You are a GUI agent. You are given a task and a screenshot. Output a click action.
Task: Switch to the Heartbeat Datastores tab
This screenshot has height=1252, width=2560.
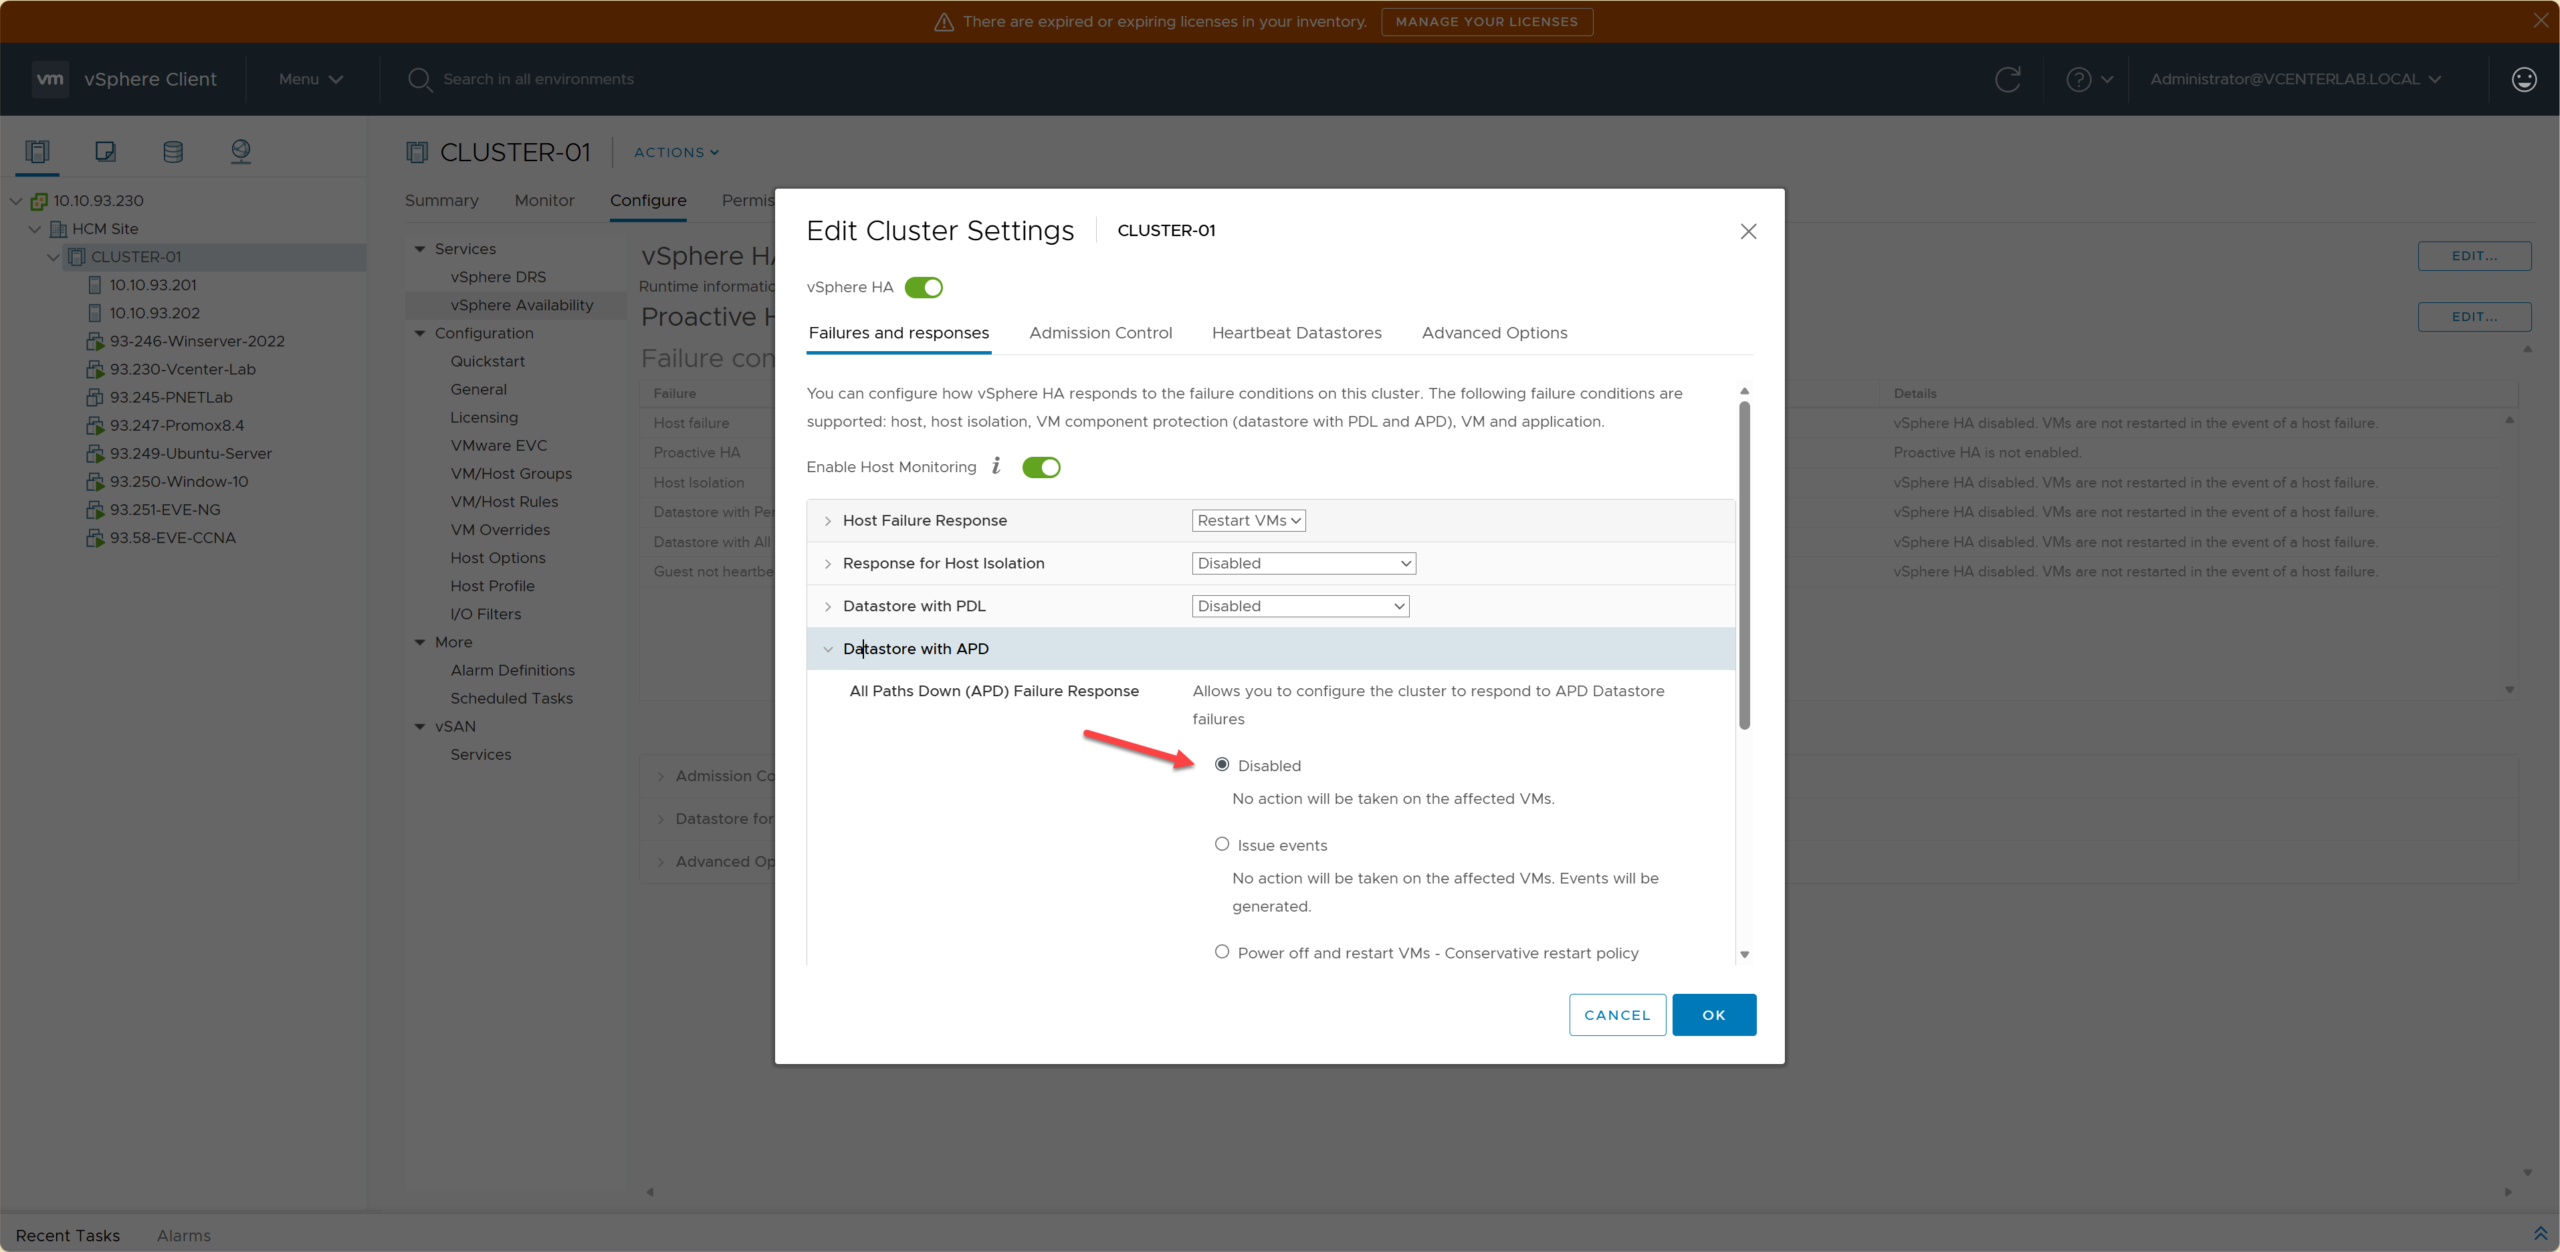tap(1296, 333)
